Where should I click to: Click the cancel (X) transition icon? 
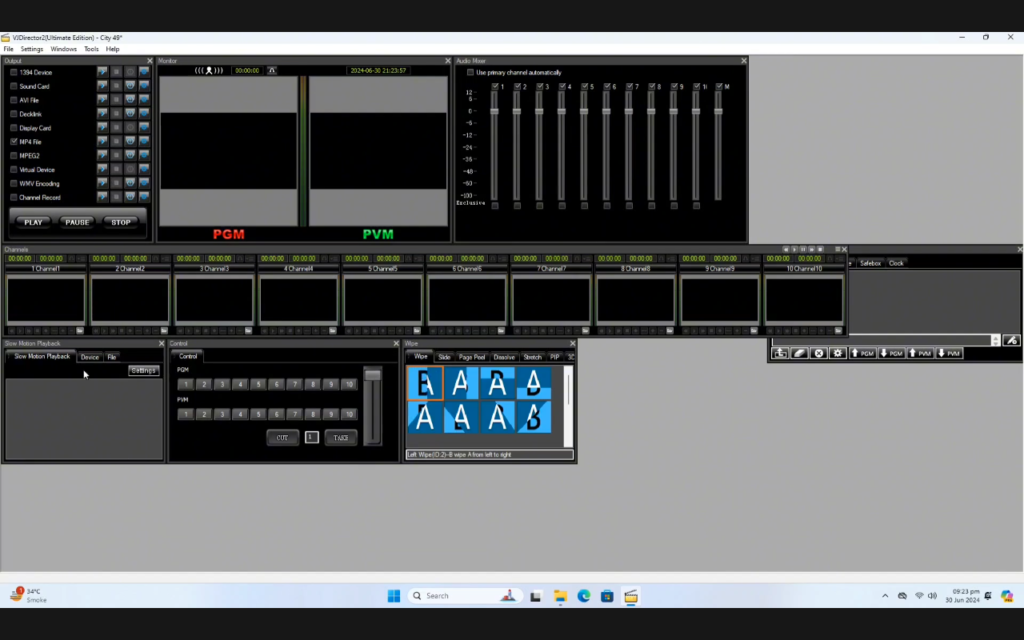818,353
